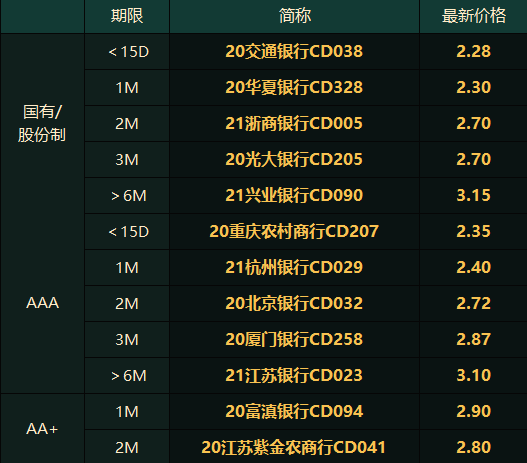Screen dimensions: 527x463
Task: Select price 2.70 for 21浙商银行CD005
Action: tap(473, 124)
